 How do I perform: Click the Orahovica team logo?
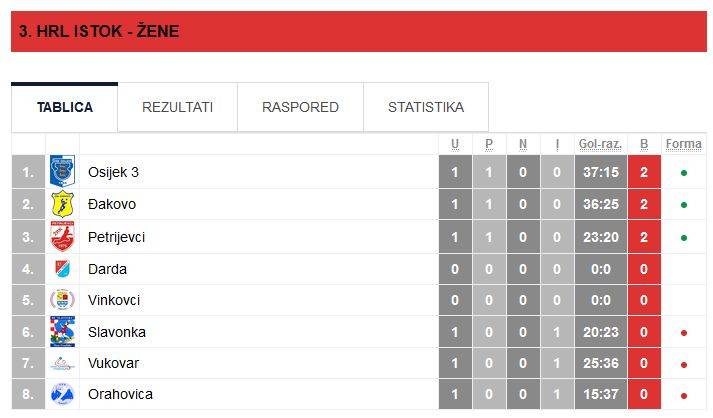pyautogui.click(x=62, y=395)
